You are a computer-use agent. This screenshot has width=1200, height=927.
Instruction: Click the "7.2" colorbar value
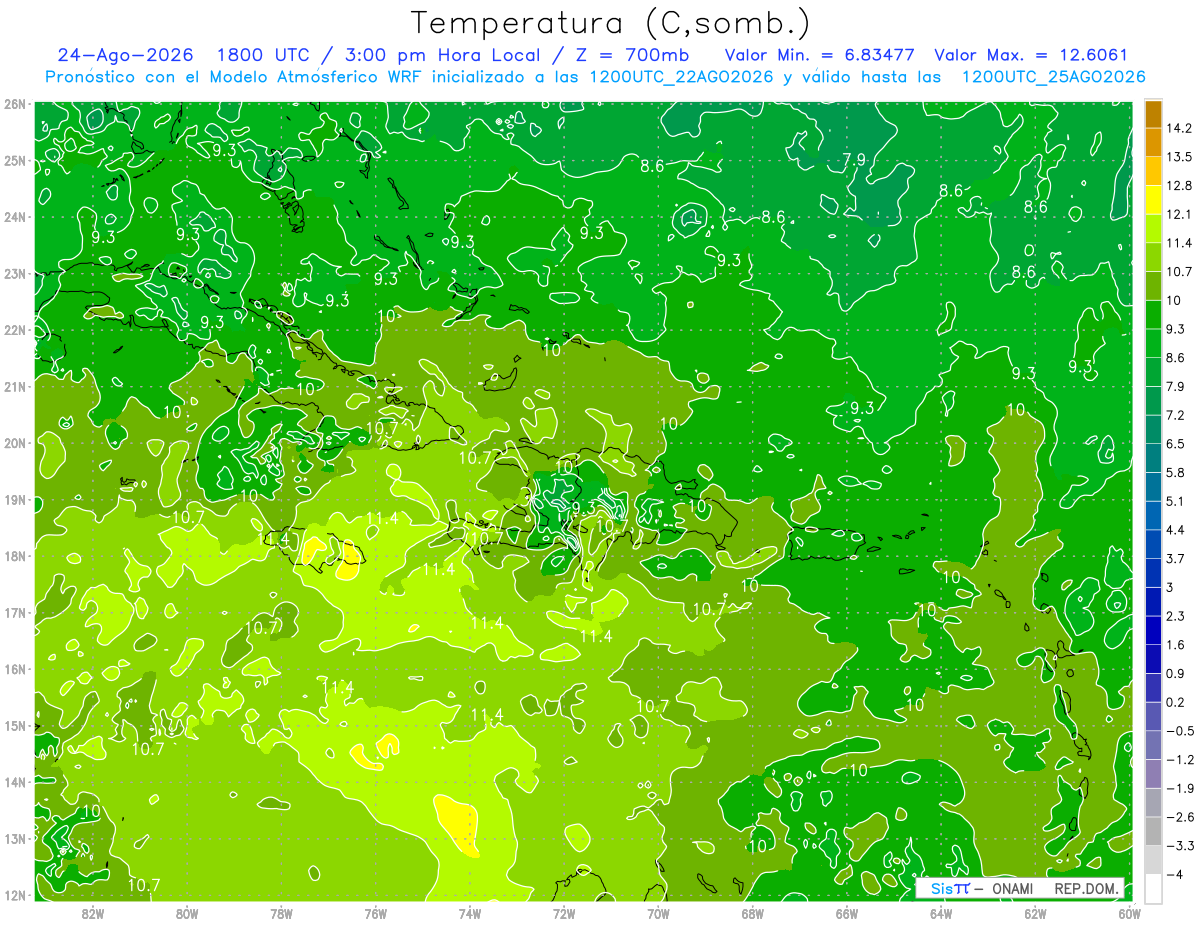click(1176, 415)
